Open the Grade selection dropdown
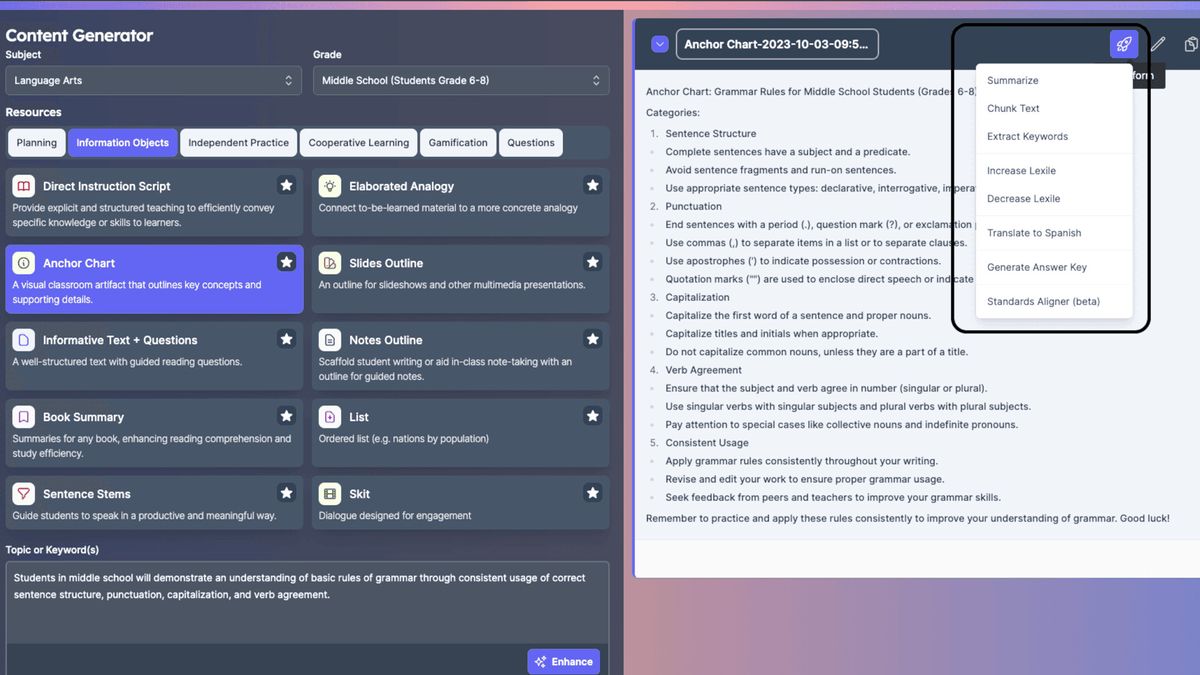Screen dimensions: 1200x675 [x=462, y=80]
